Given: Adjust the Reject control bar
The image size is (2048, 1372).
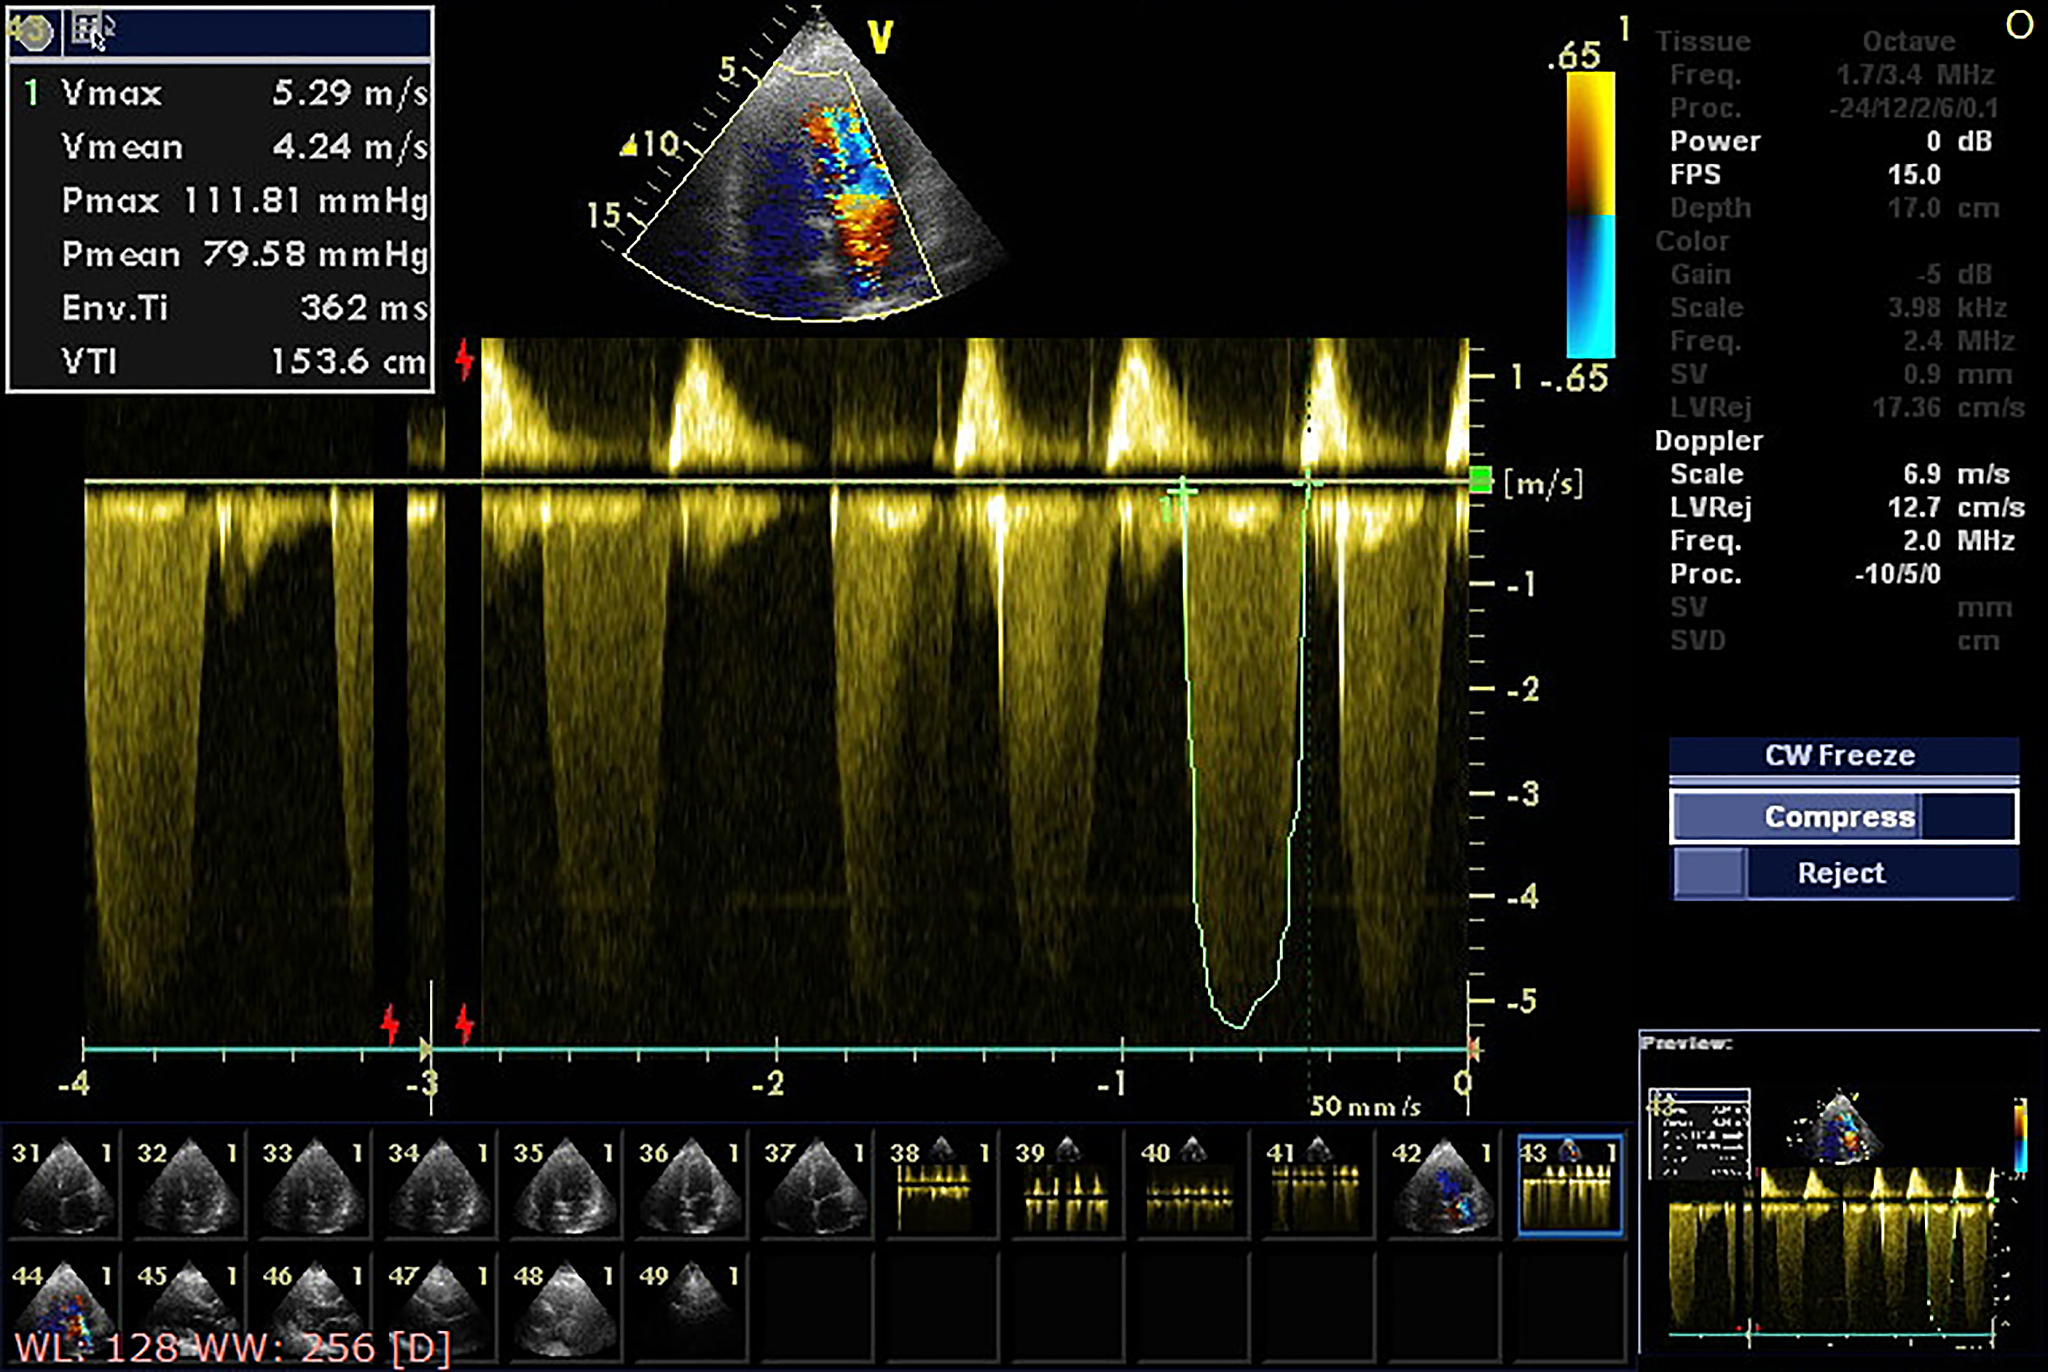Looking at the screenshot, I should [x=1842, y=873].
